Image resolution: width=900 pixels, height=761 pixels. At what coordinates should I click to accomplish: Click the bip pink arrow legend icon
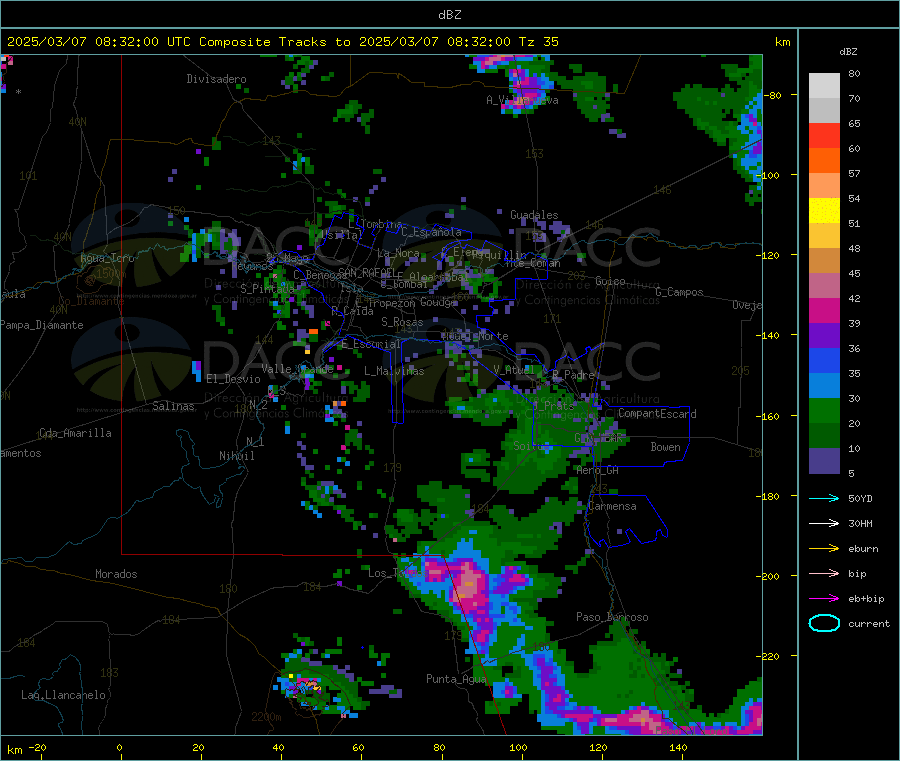(824, 573)
